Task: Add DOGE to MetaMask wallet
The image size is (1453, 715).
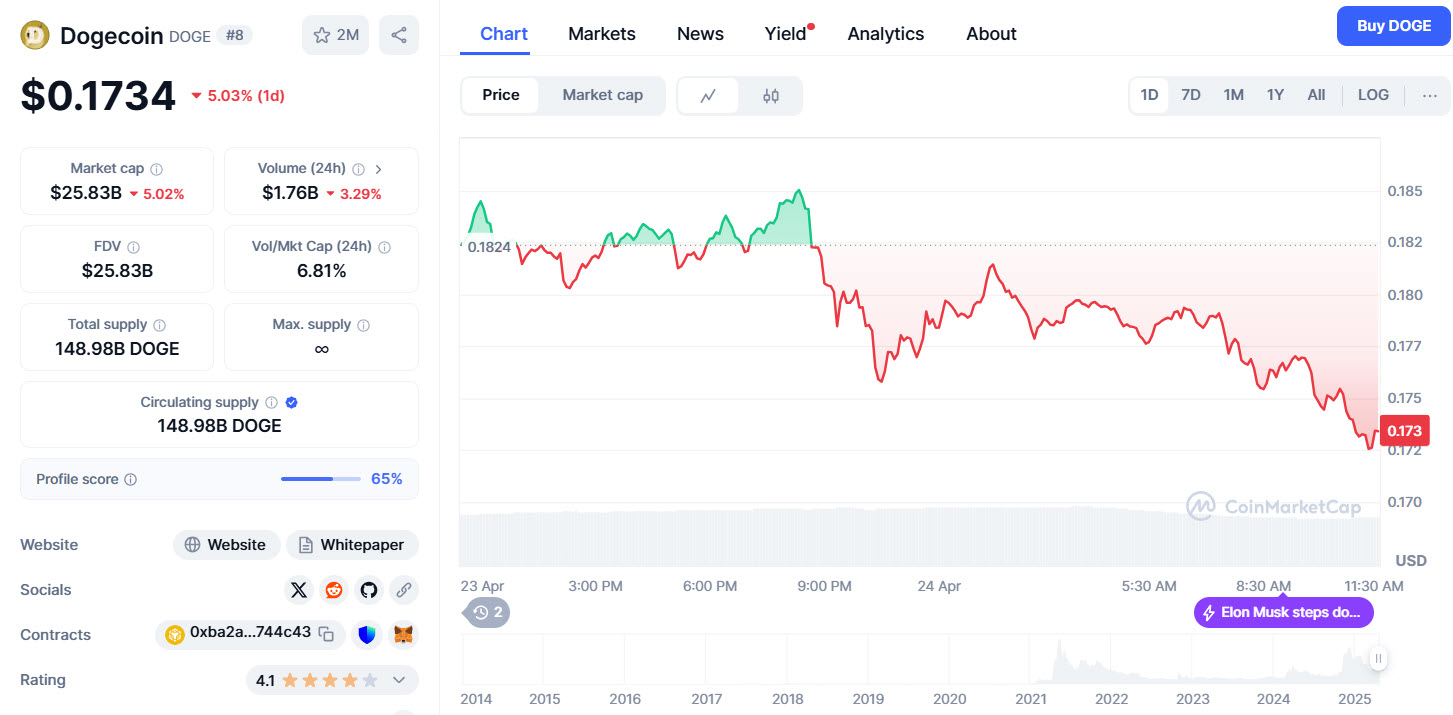Action: (x=403, y=634)
